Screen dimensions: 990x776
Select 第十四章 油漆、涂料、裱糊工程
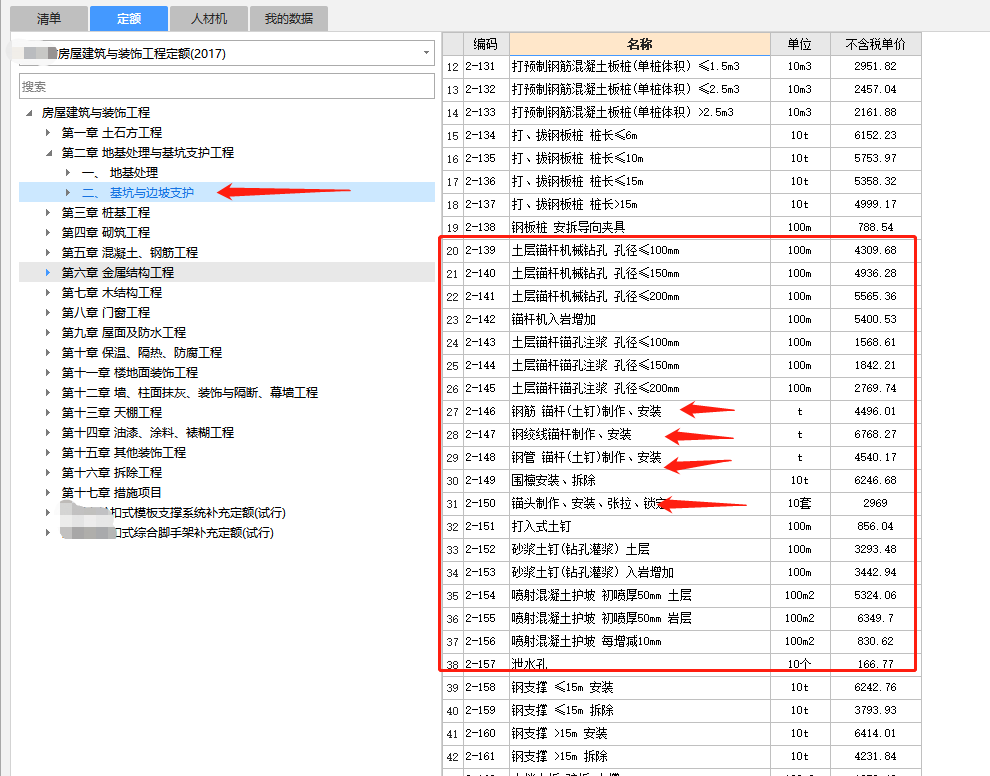[x=148, y=433]
